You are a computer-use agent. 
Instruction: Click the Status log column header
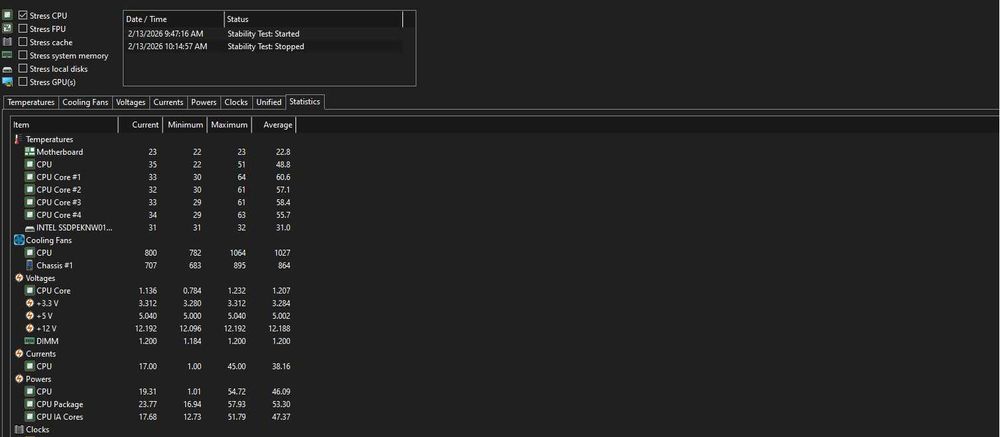pos(314,19)
